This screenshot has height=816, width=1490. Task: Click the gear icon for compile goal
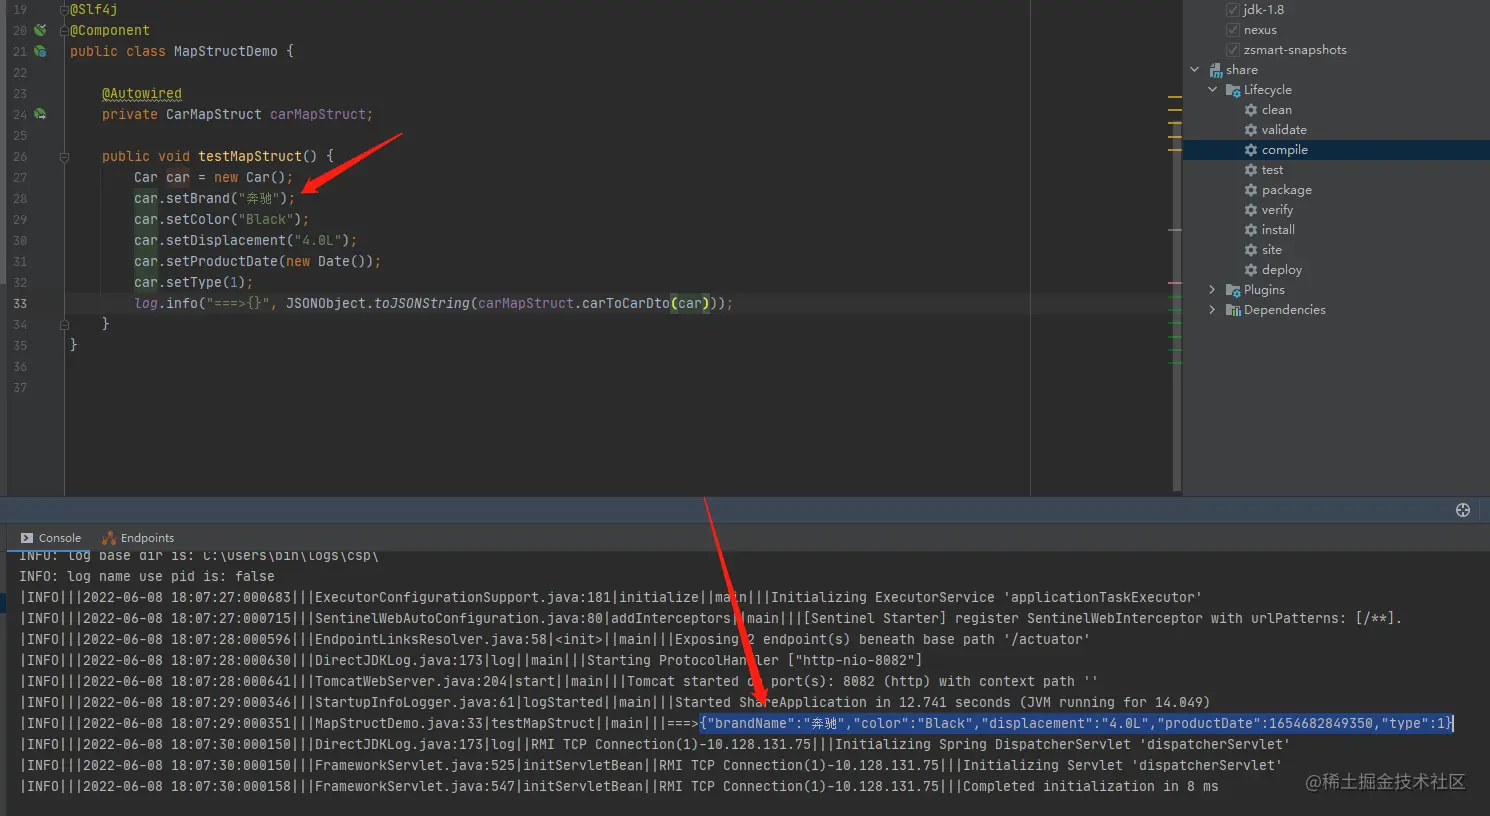1251,150
